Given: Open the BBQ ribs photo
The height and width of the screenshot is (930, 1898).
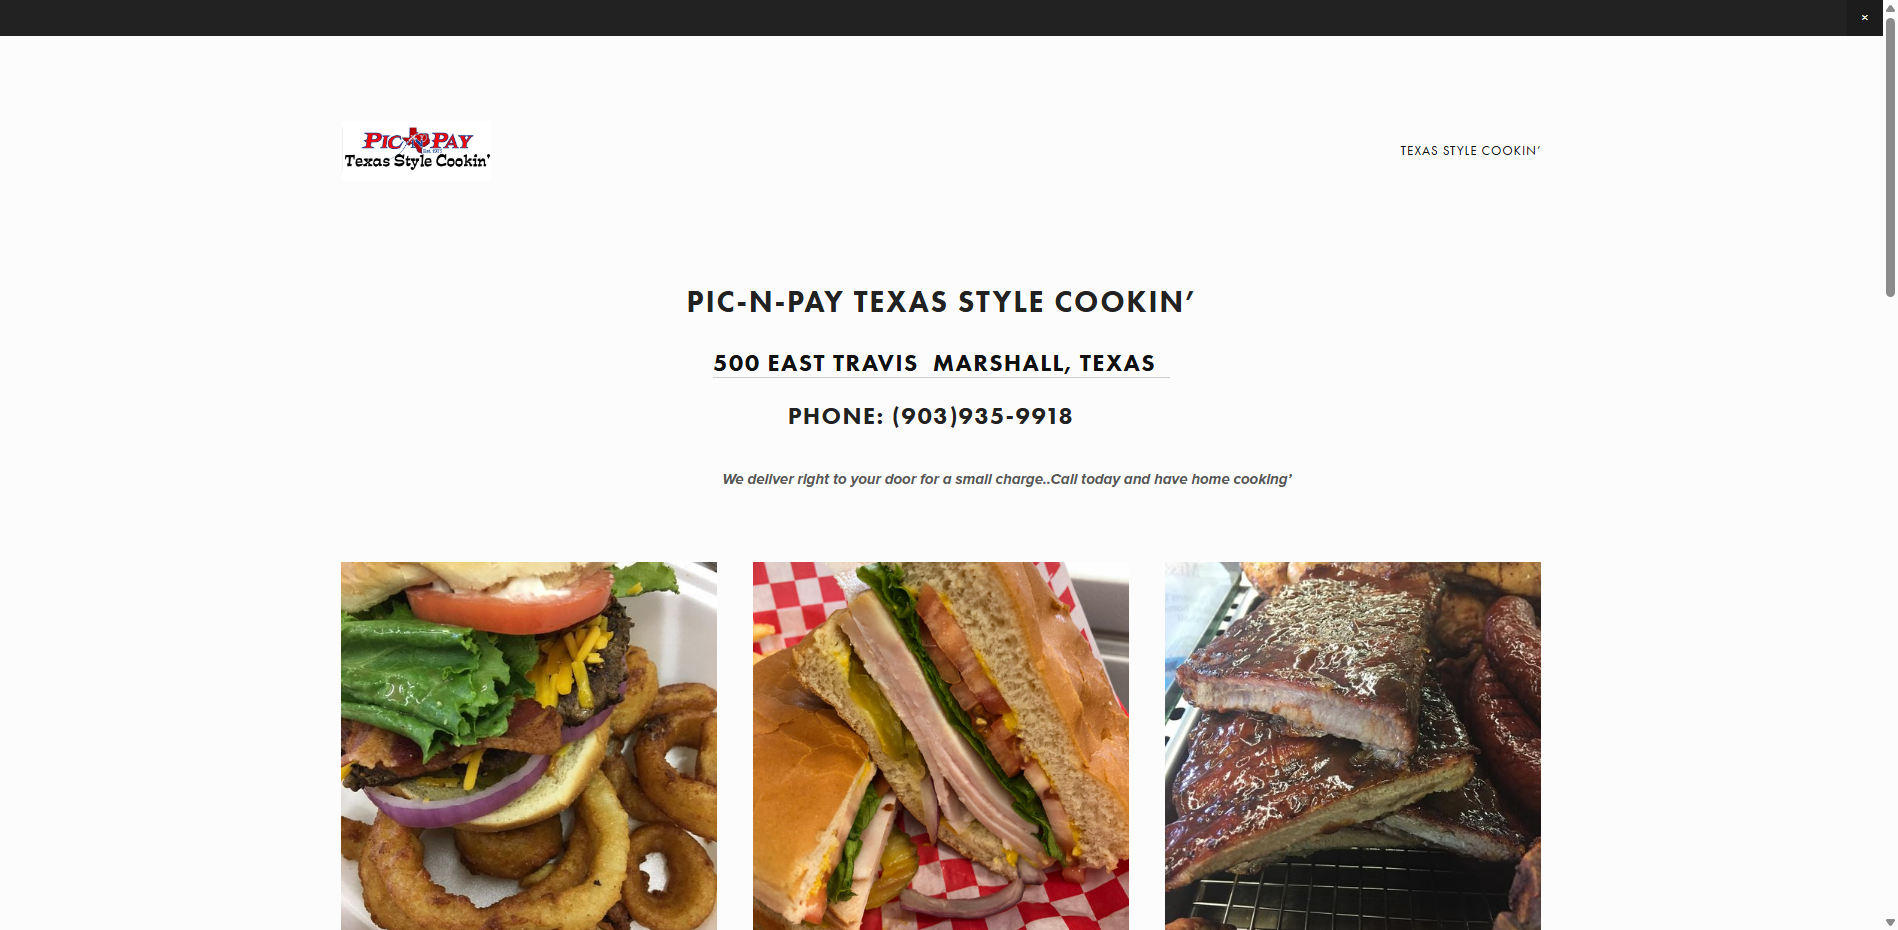Looking at the screenshot, I should pyautogui.click(x=1353, y=746).
